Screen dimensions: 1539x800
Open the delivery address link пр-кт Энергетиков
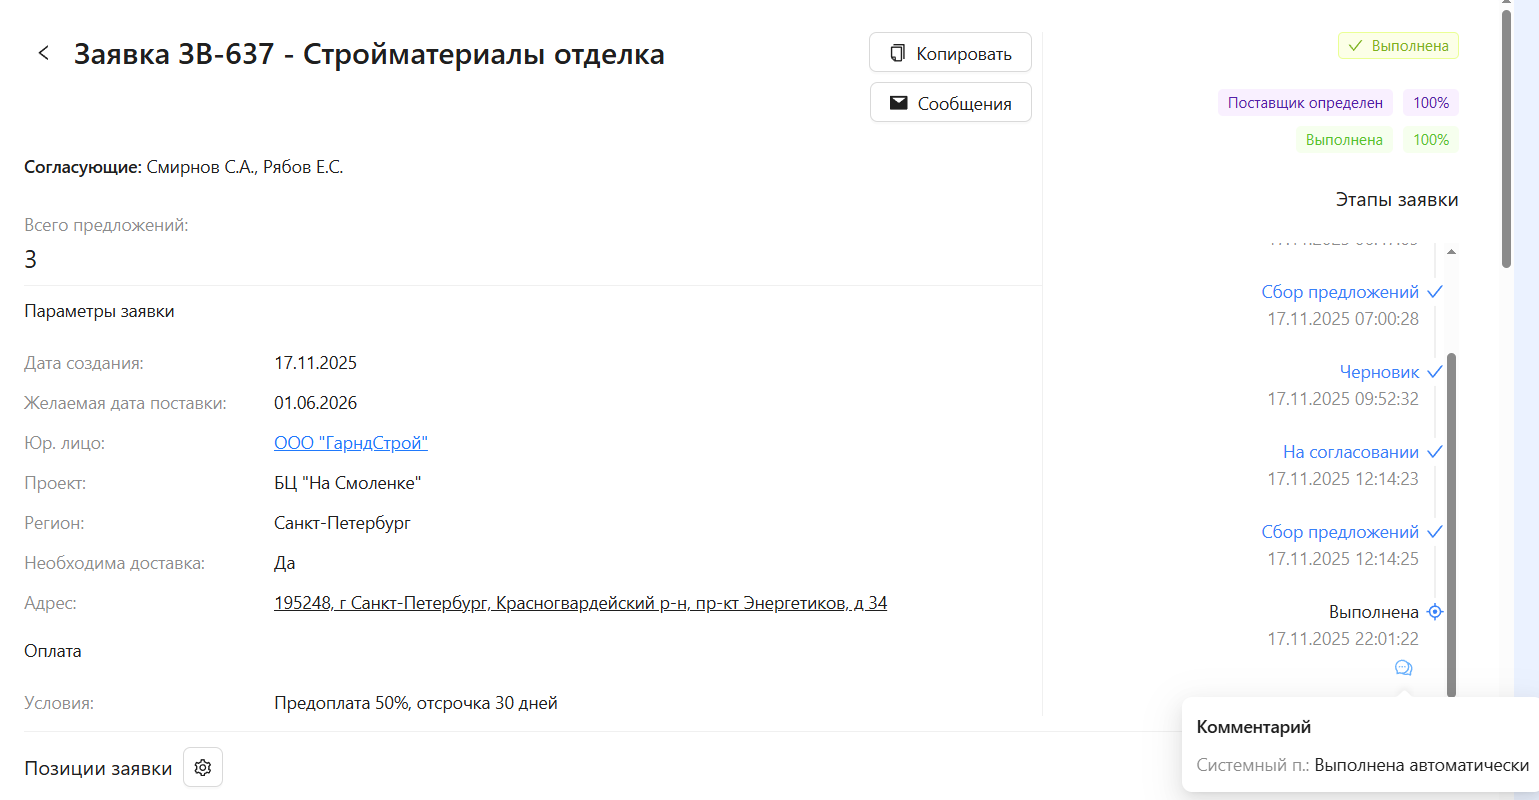coord(580,603)
